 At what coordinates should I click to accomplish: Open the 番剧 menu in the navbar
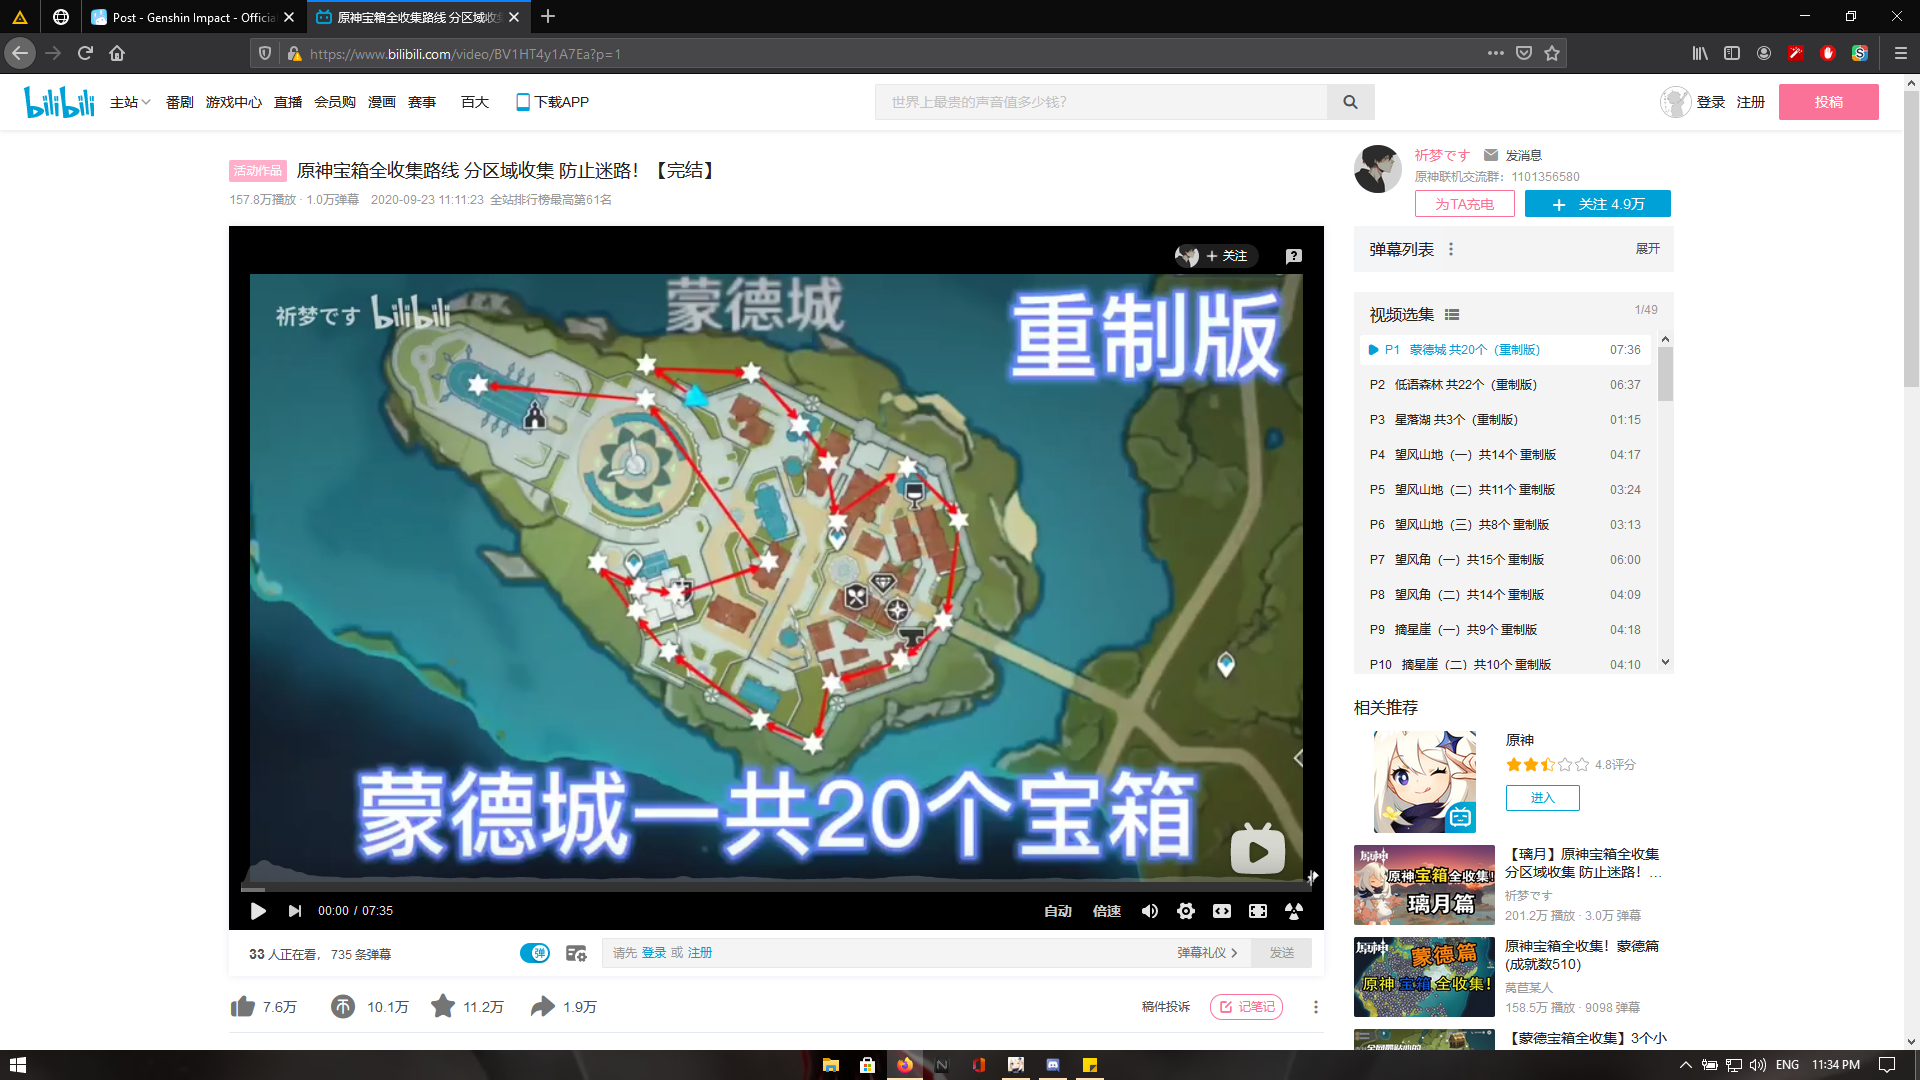[178, 101]
